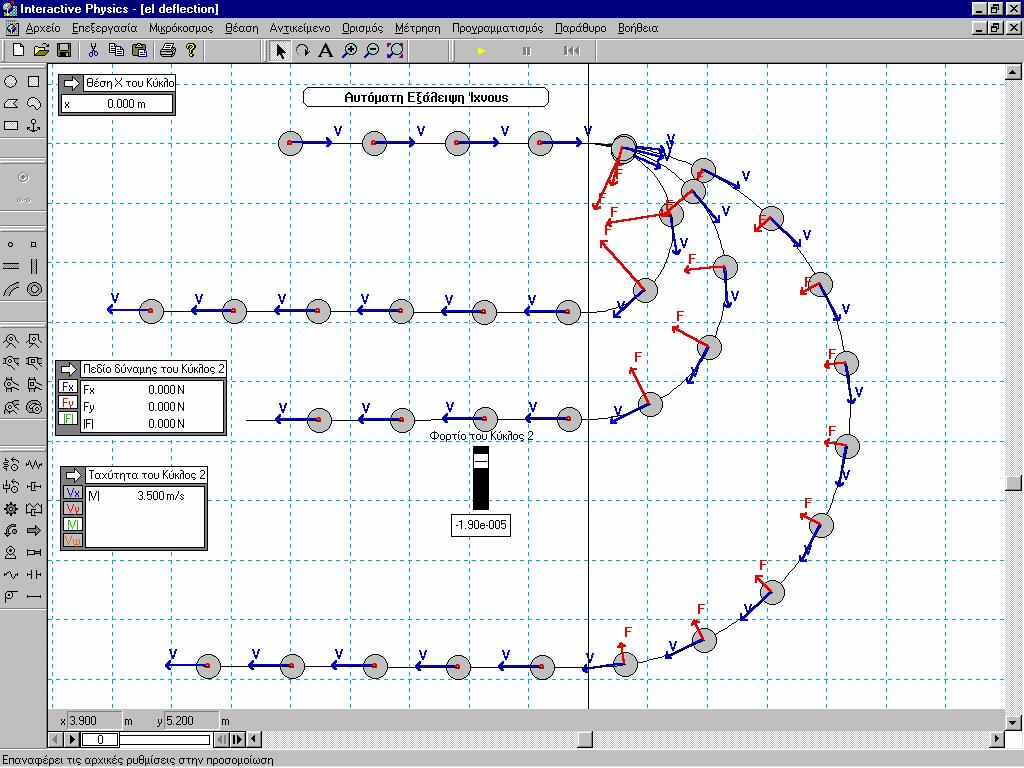Select the vertical slot joint tool
This screenshot has height=768, width=1024.
[x=33, y=266]
